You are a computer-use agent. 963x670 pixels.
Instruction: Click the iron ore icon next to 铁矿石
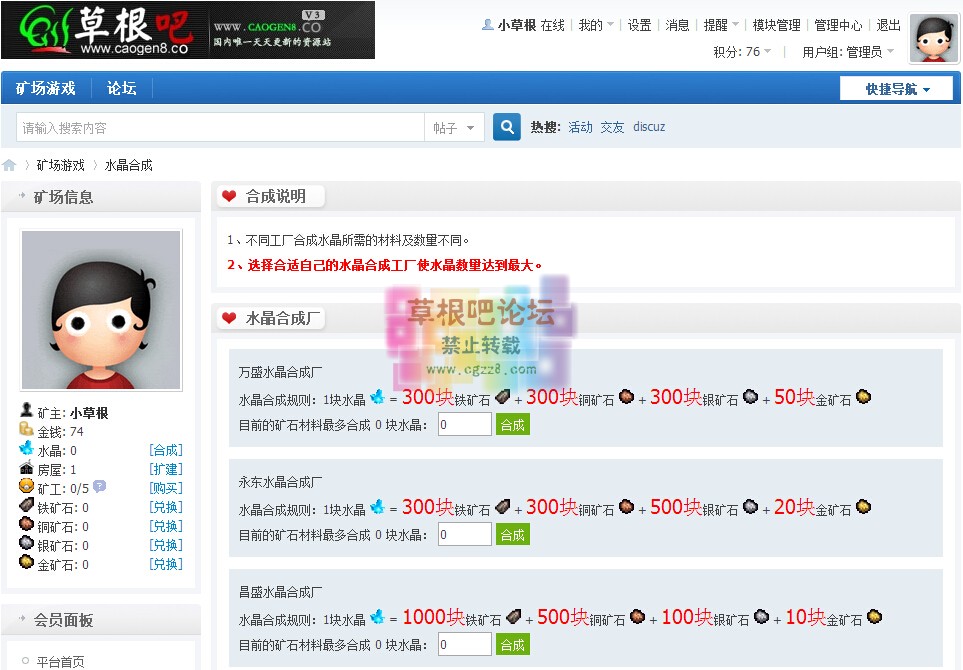click(26, 506)
